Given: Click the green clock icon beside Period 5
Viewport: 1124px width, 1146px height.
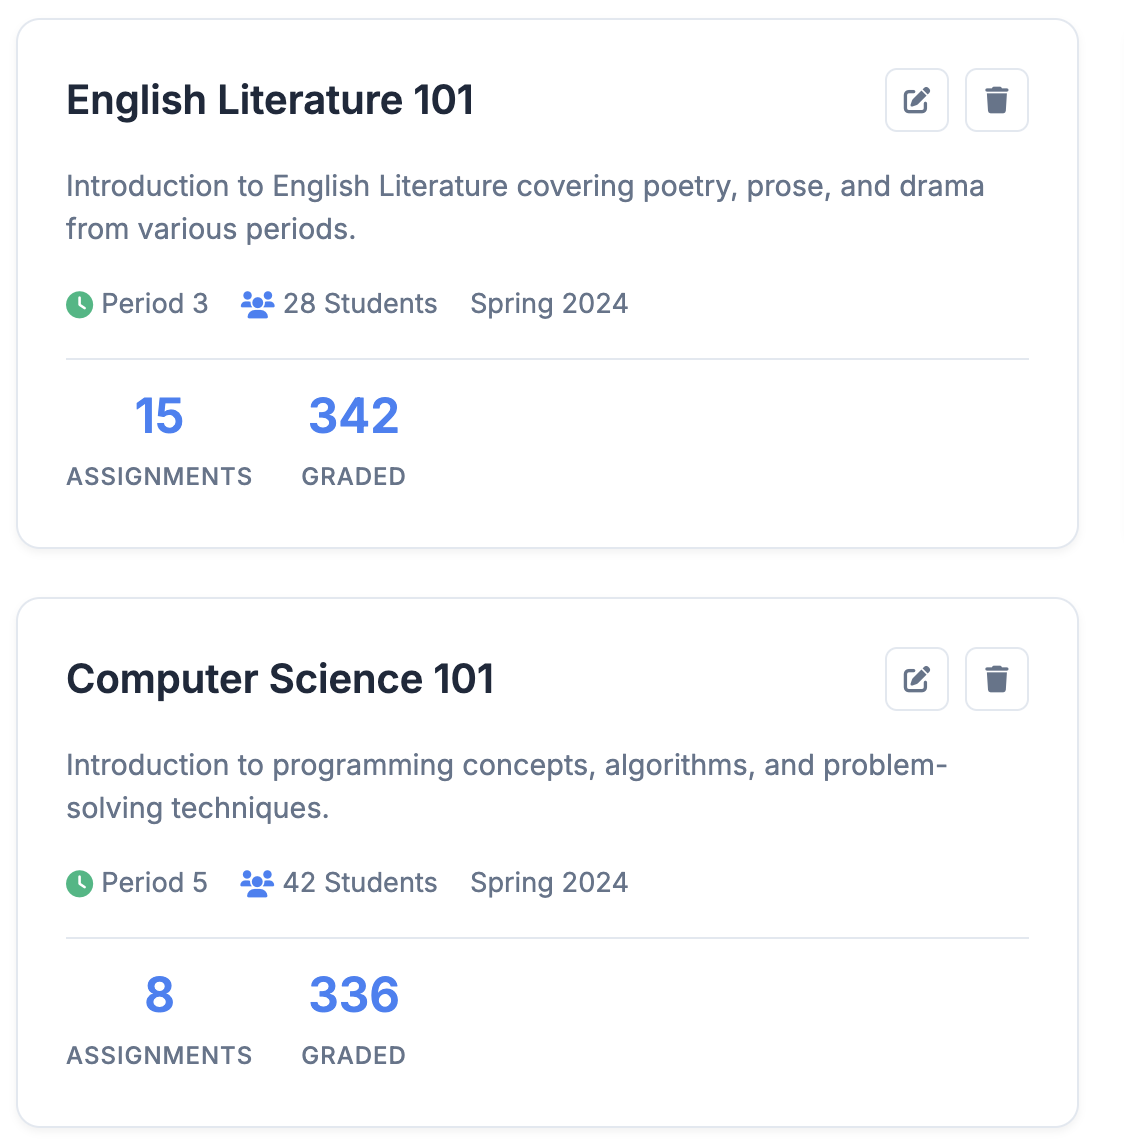Looking at the screenshot, I should click(x=80, y=884).
